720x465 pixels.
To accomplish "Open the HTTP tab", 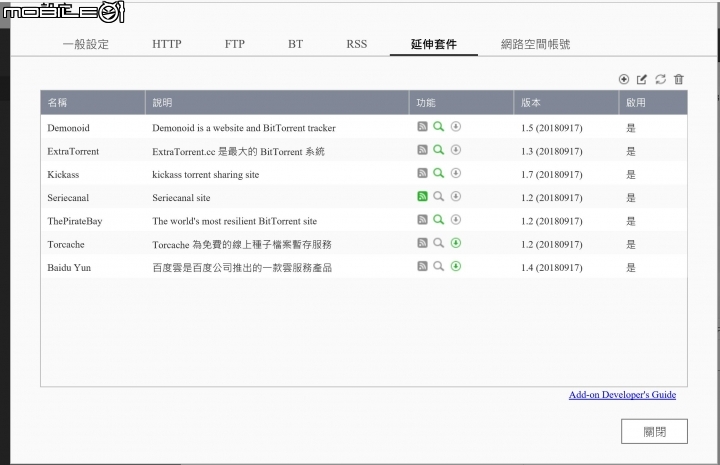I will [167, 44].
